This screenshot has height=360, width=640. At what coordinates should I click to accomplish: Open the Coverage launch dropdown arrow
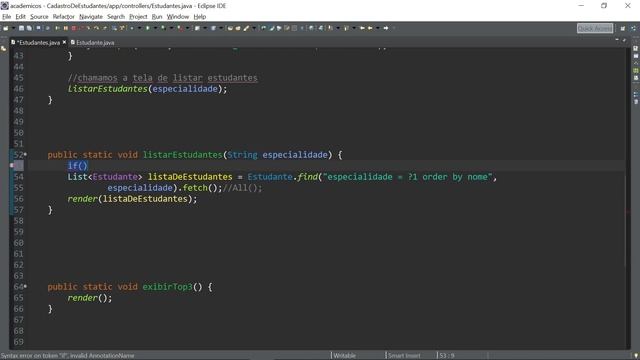coord(171,28)
